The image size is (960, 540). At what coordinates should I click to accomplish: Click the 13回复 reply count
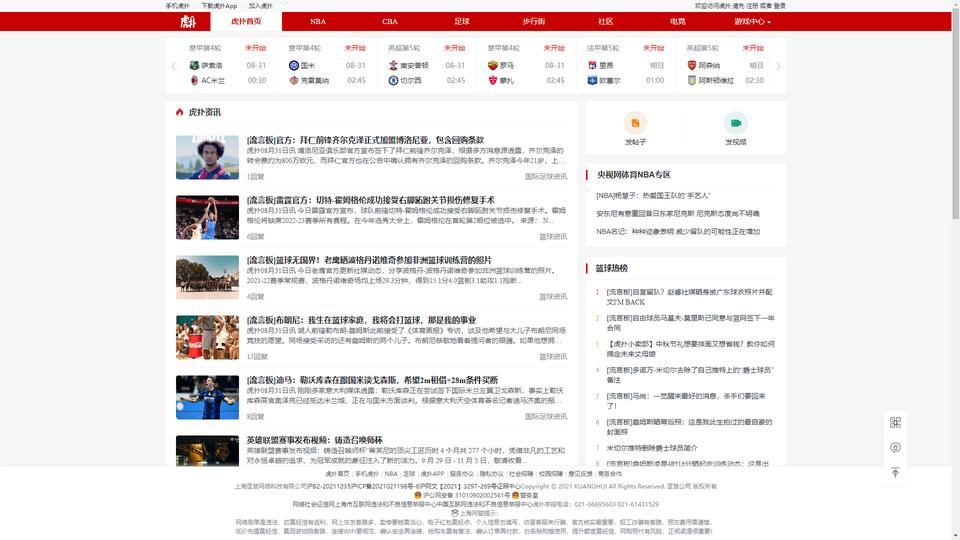257,356
